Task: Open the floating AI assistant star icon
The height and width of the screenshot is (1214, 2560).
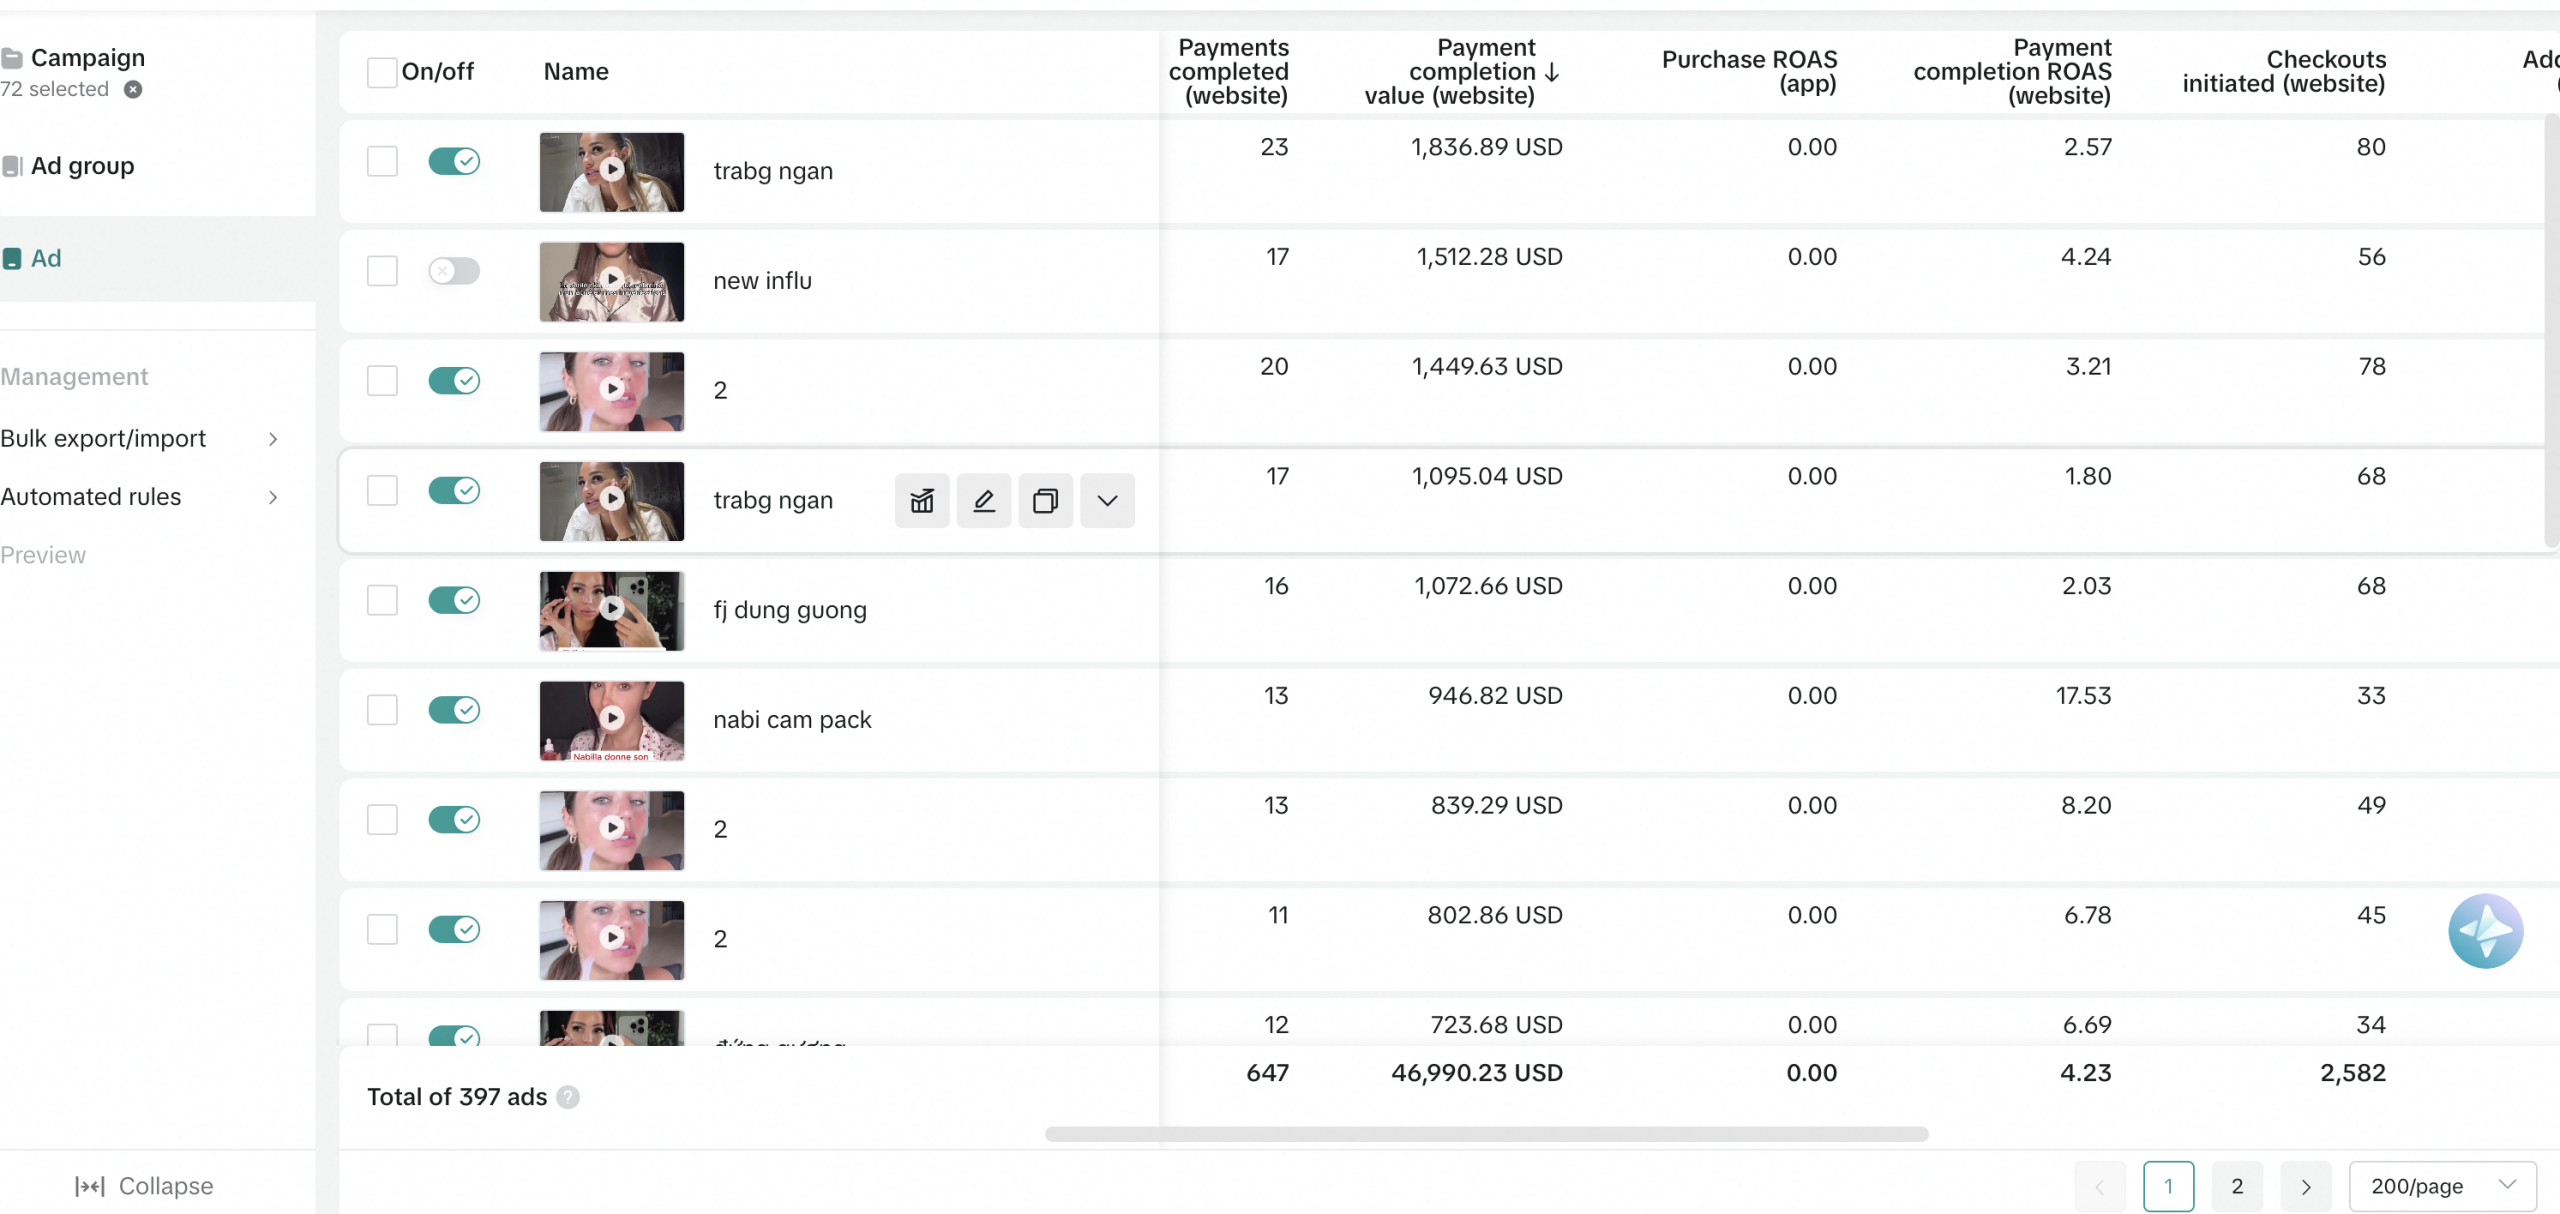Action: click(2485, 930)
